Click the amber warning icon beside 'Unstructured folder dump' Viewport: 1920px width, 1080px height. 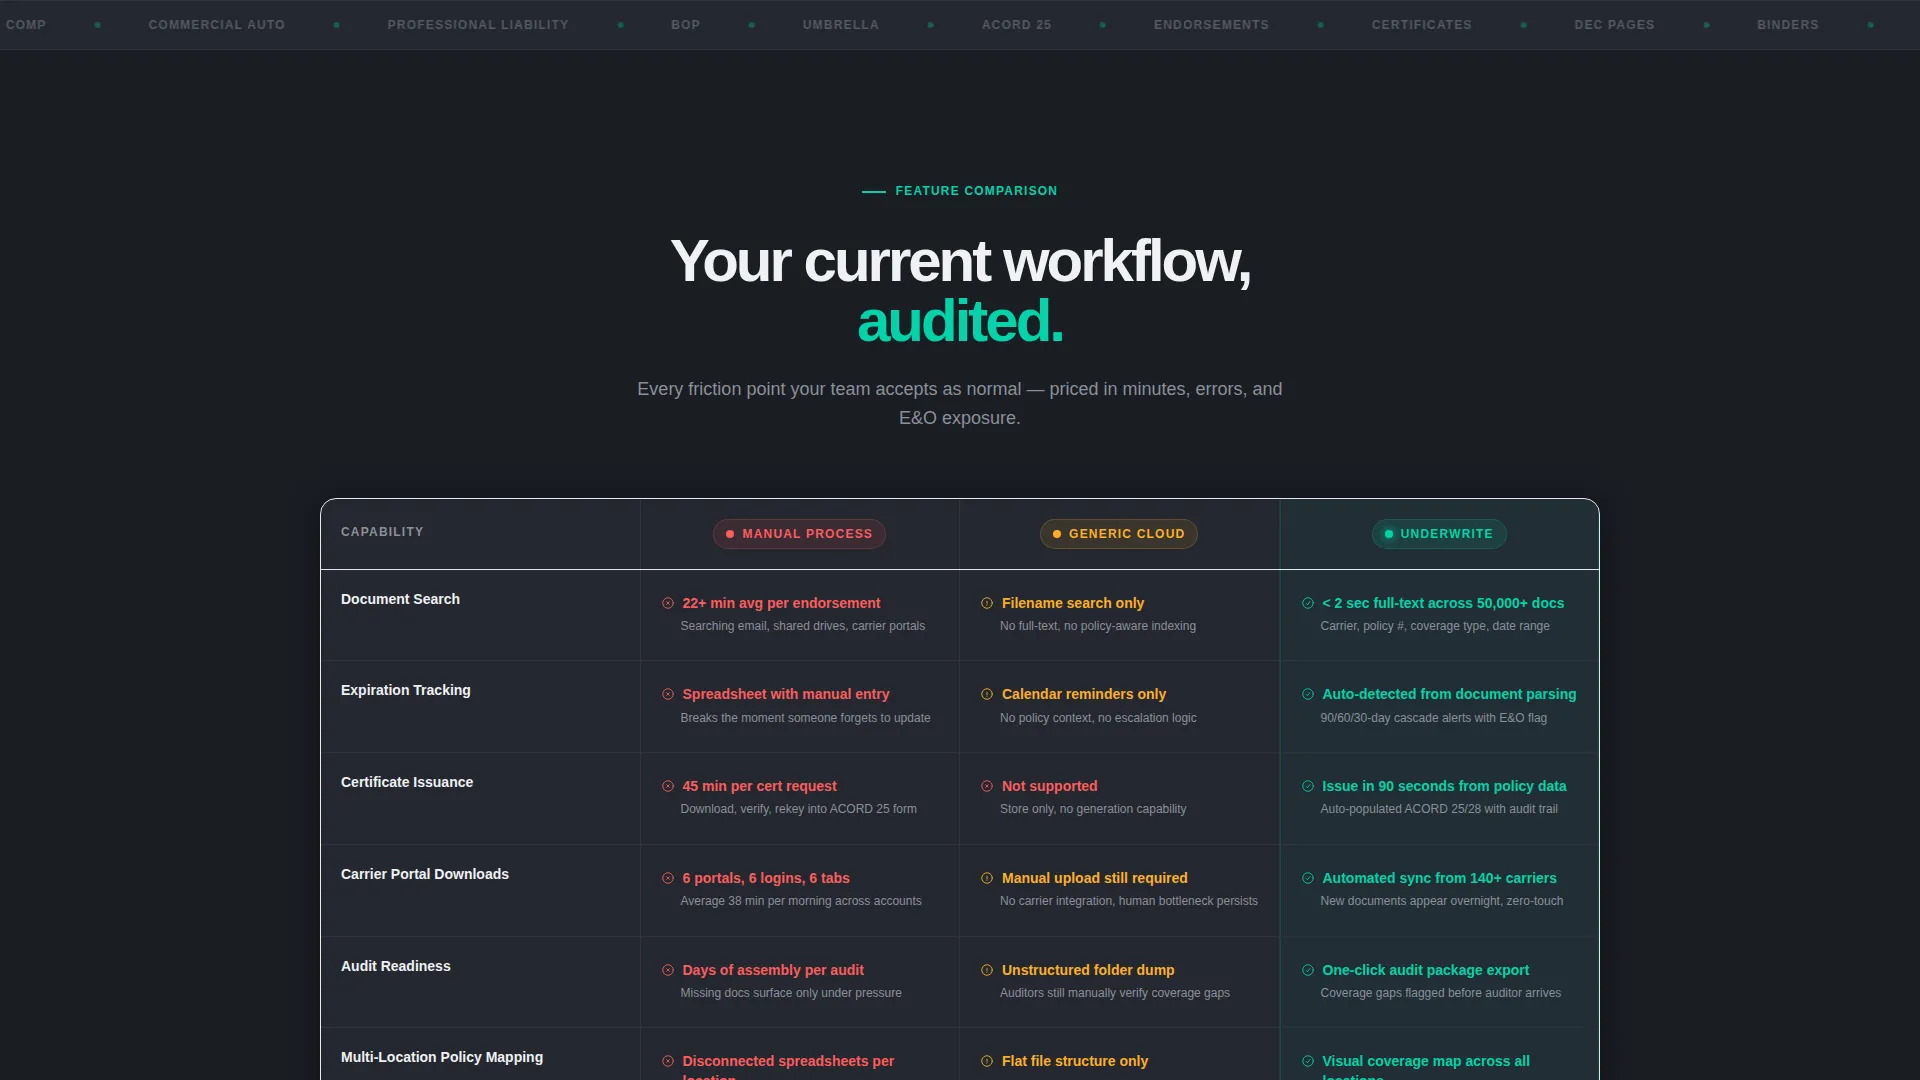(x=987, y=970)
